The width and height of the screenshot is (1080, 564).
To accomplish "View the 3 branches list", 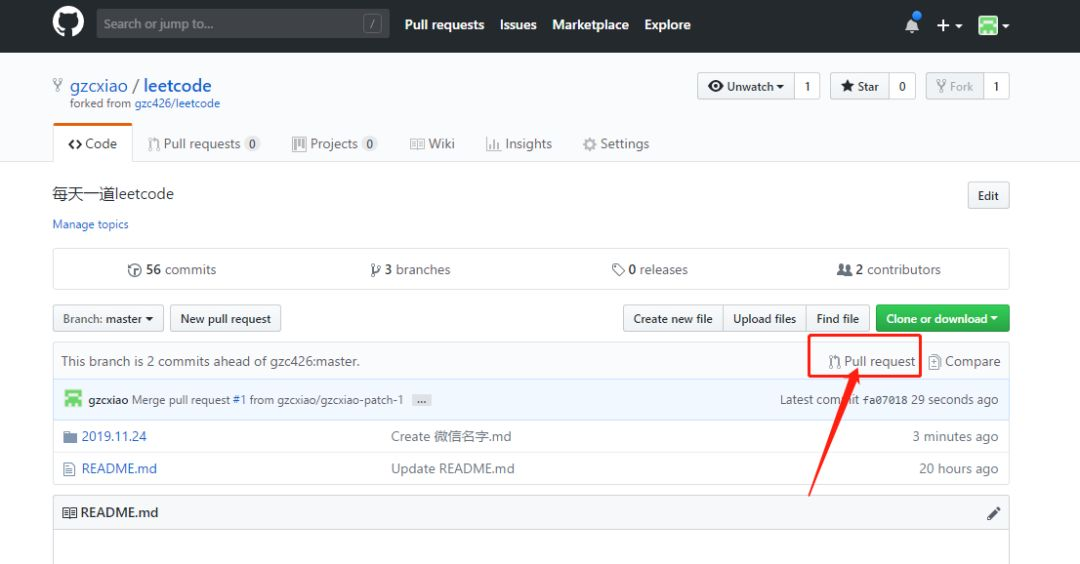I will coord(410,269).
